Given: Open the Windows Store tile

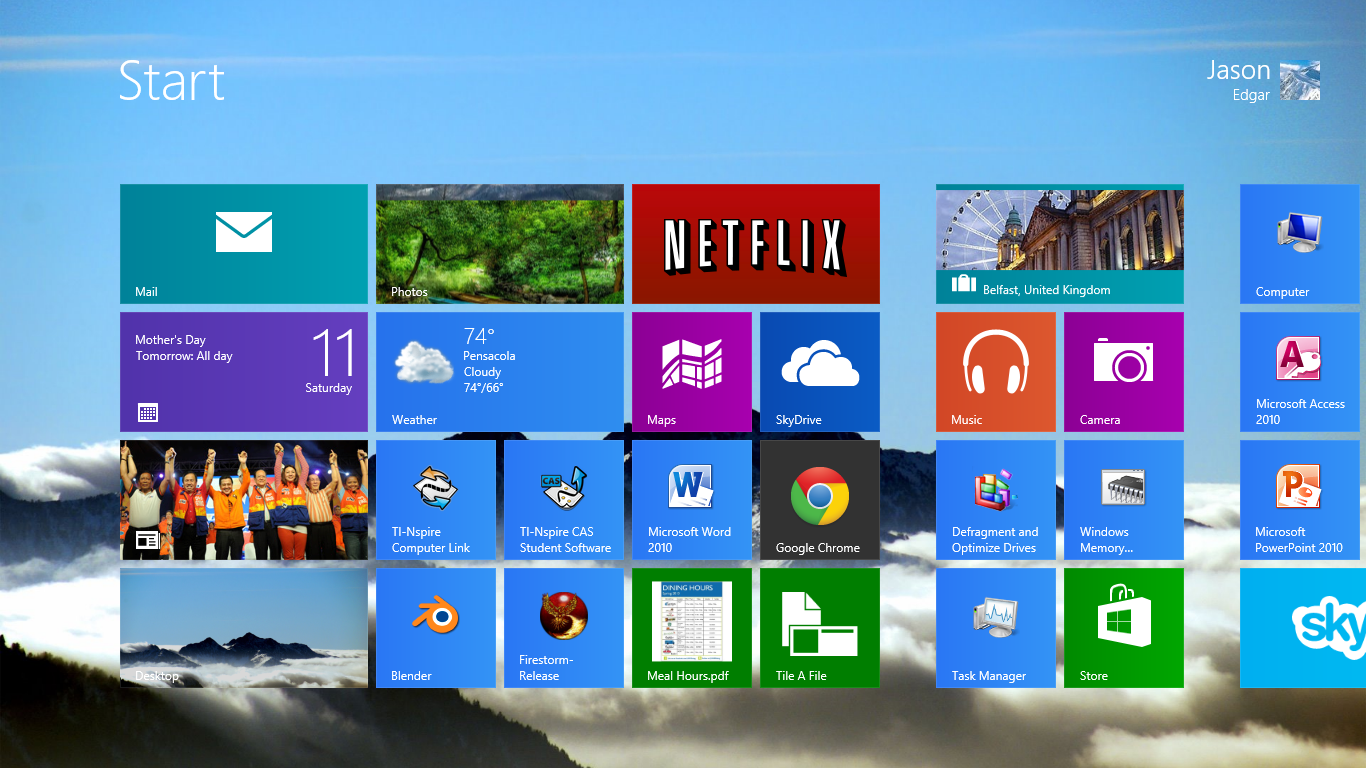Looking at the screenshot, I should (x=1124, y=628).
